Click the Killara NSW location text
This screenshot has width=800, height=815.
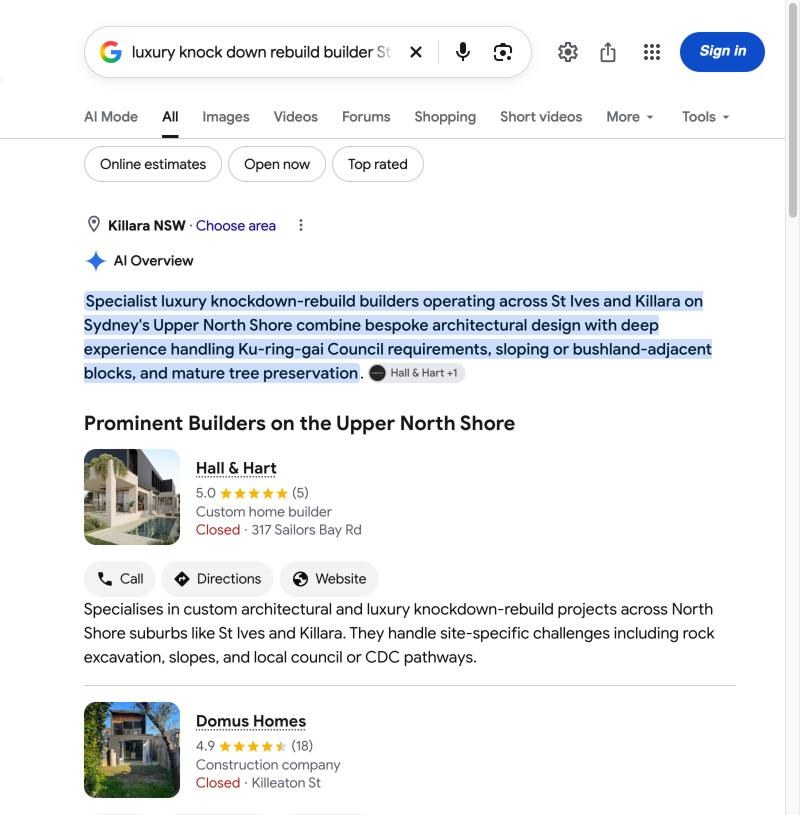[x=147, y=226]
